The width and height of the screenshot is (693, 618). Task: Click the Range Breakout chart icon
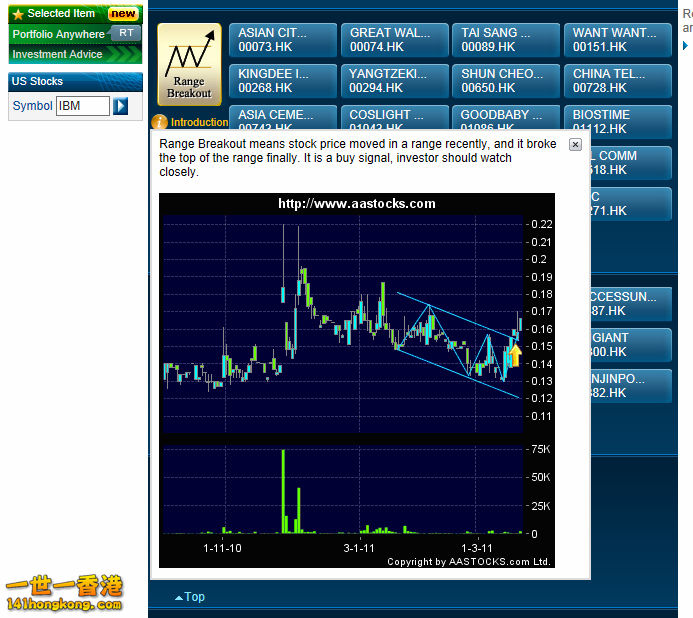click(x=189, y=65)
